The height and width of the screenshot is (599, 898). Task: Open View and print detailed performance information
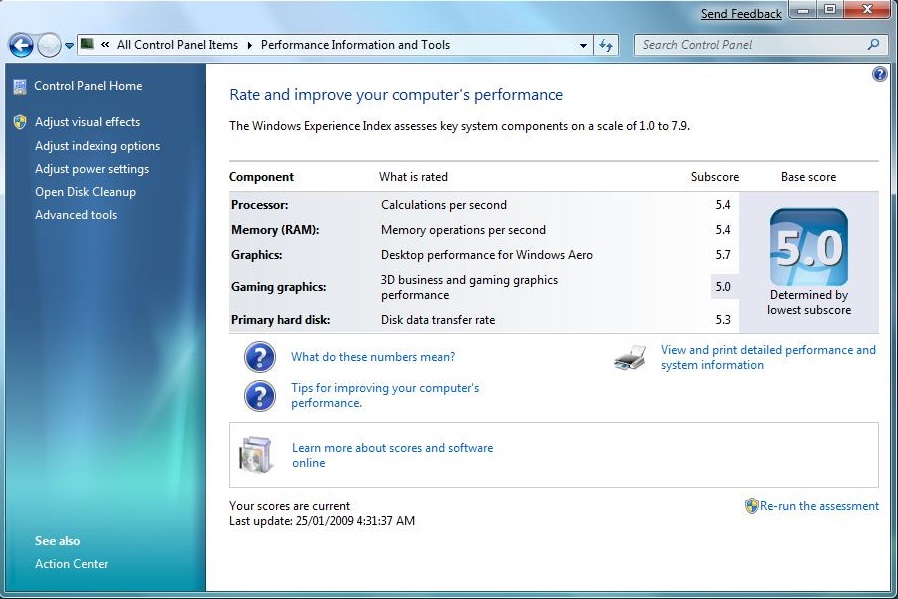[x=768, y=357]
